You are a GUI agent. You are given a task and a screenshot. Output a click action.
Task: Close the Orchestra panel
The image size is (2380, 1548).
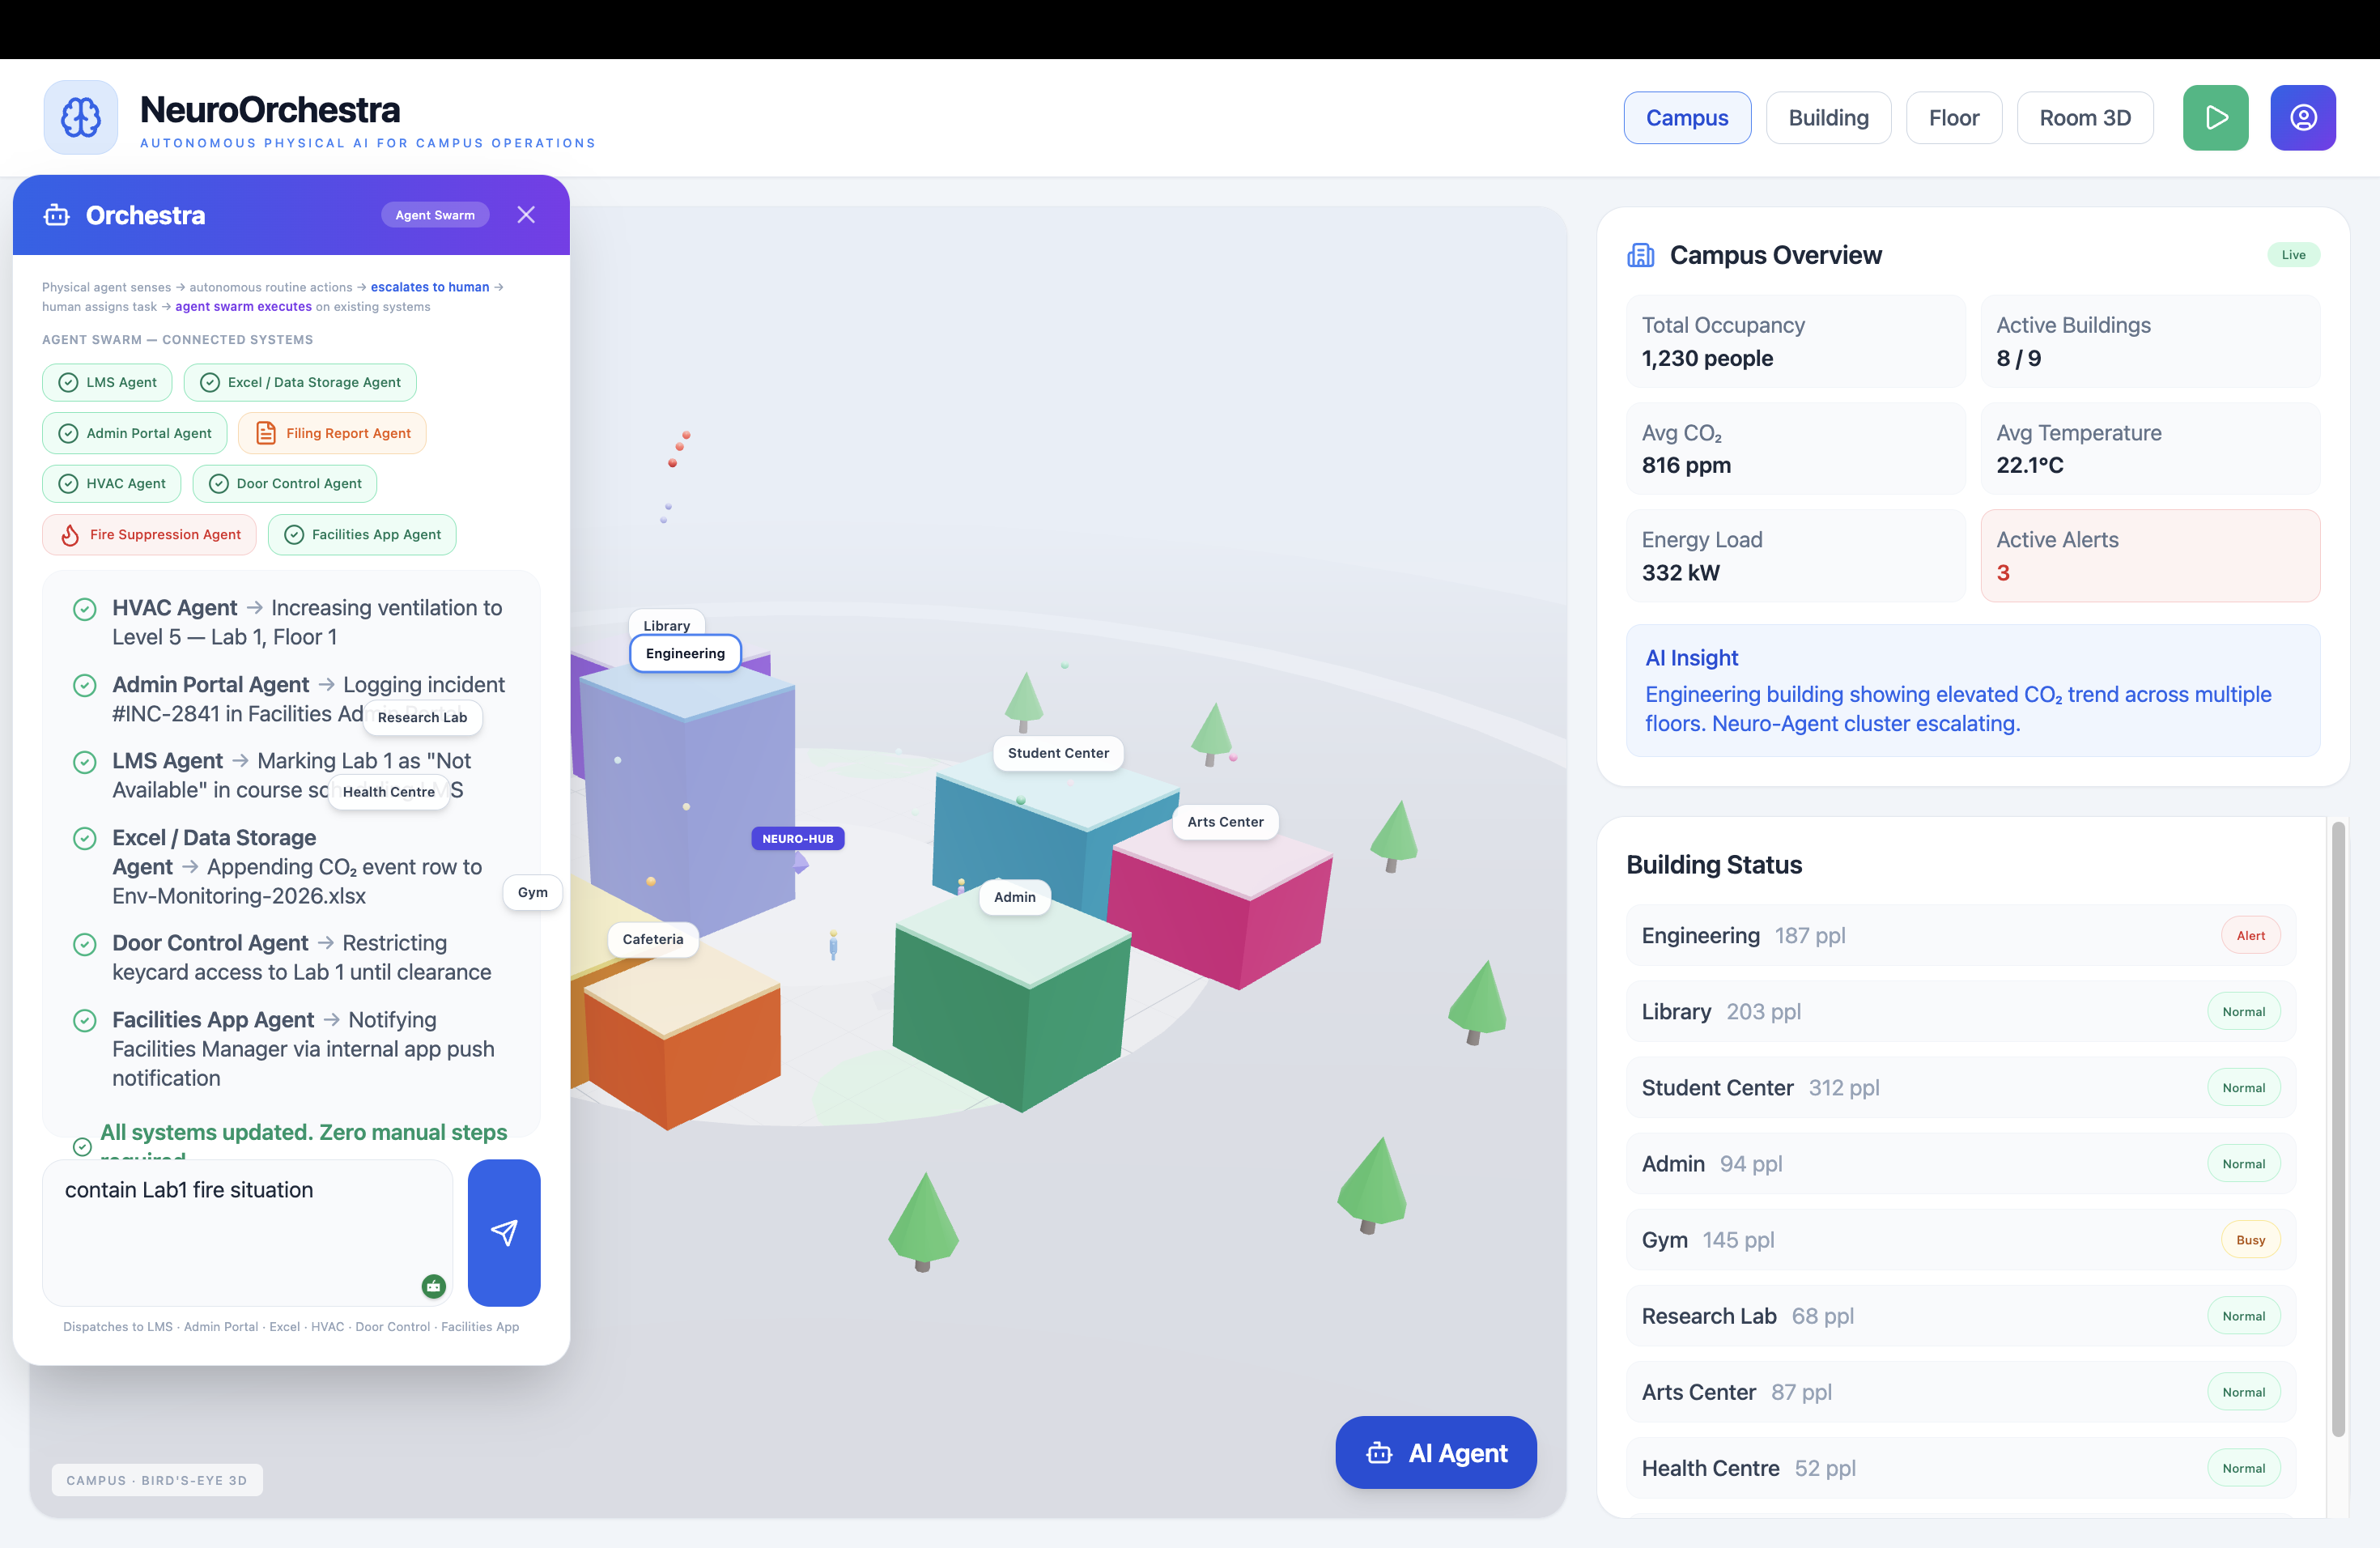[526, 215]
